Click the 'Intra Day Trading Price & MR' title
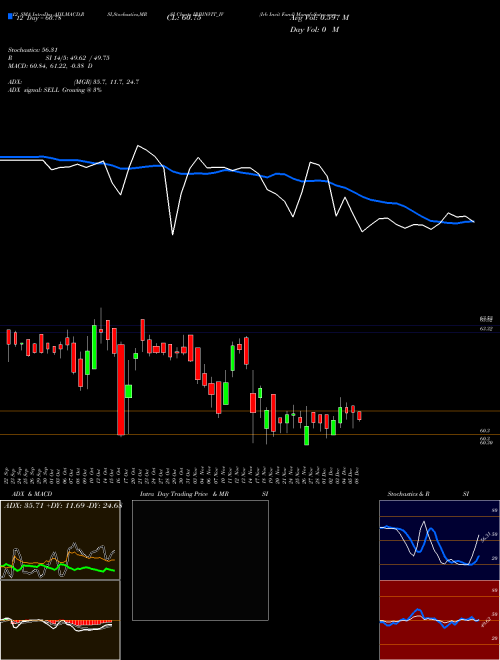The height and width of the screenshot is (660, 500). tap(184, 494)
